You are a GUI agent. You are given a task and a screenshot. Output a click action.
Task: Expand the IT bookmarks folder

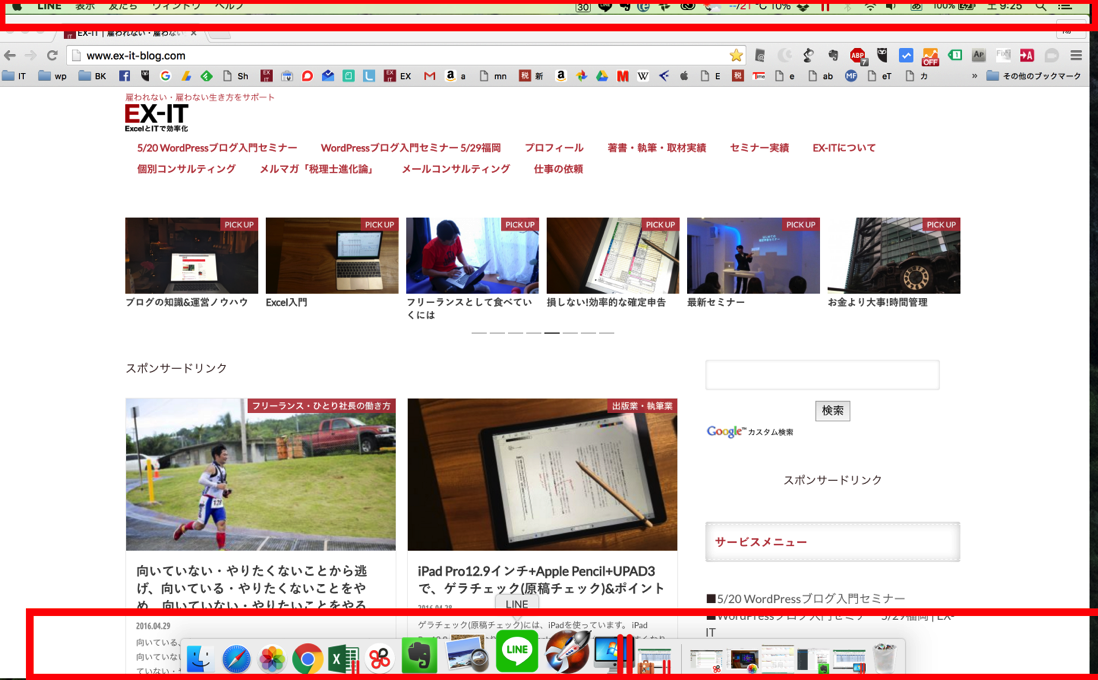click(15, 76)
